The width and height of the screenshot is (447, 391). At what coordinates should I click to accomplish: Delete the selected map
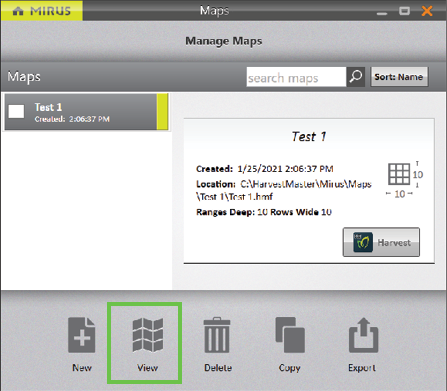point(218,344)
